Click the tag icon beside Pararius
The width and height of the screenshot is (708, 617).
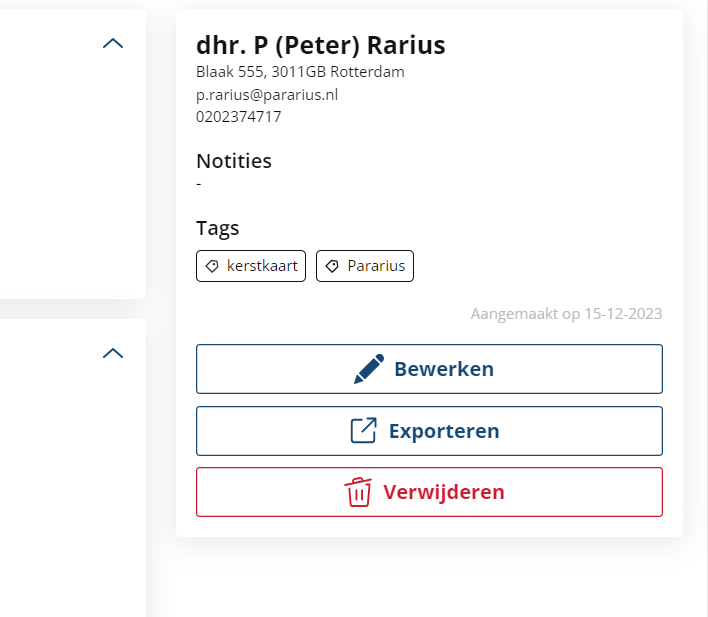click(x=332, y=266)
